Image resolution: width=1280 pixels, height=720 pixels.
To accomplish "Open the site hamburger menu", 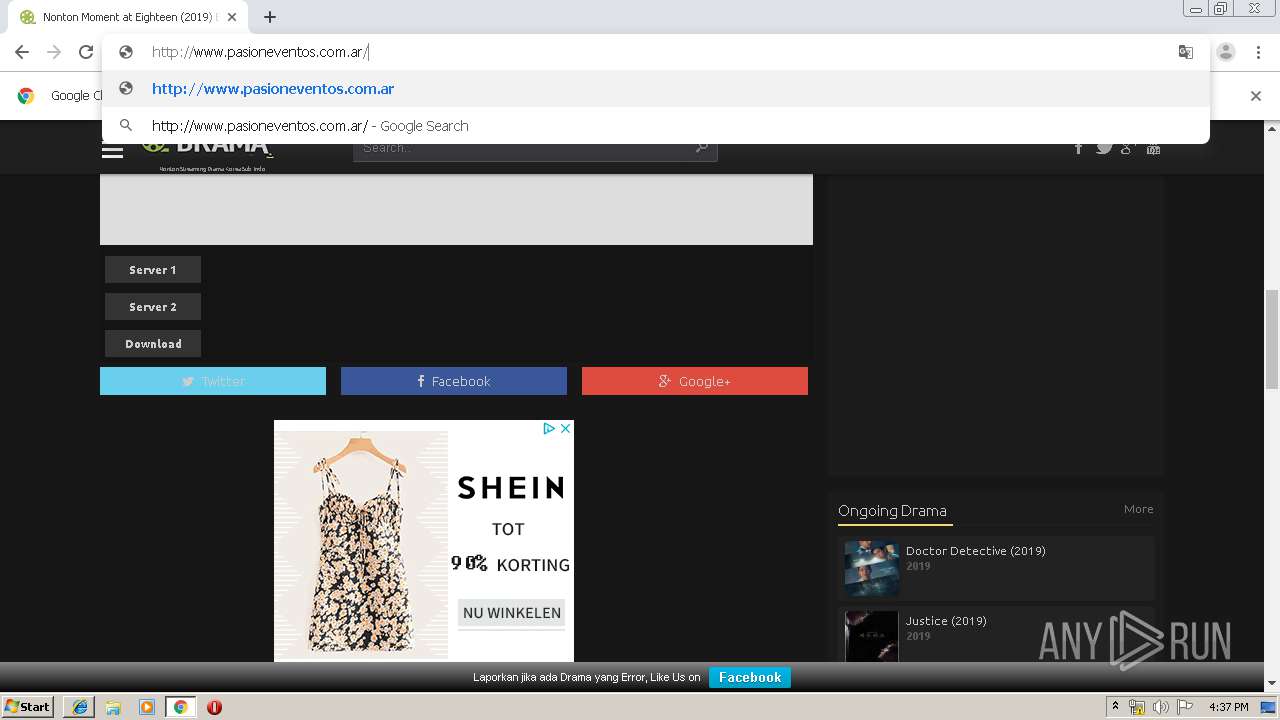I will click(x=112, y=151).
